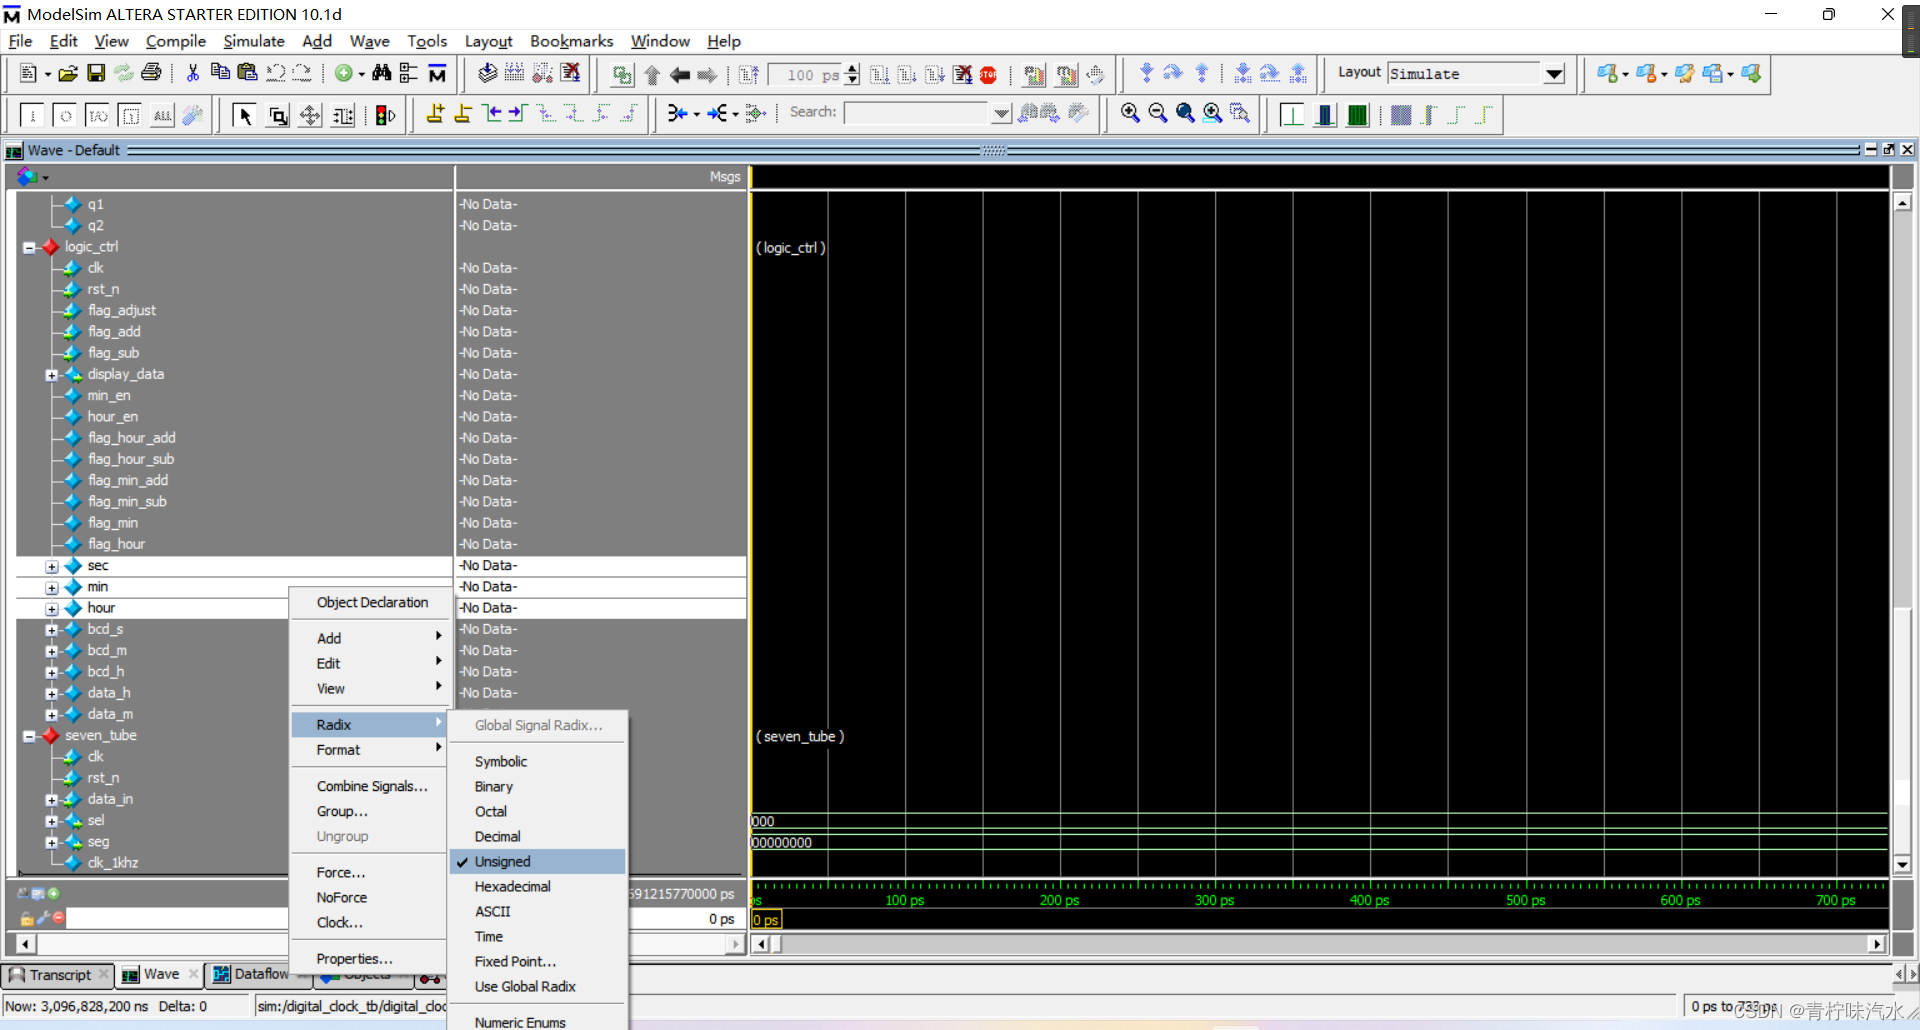Image resolution: width=1920 pixels, height=1030 pixels.
Task: Click the Step Into blue arrow icon
Action: [x=1146, y=73]
